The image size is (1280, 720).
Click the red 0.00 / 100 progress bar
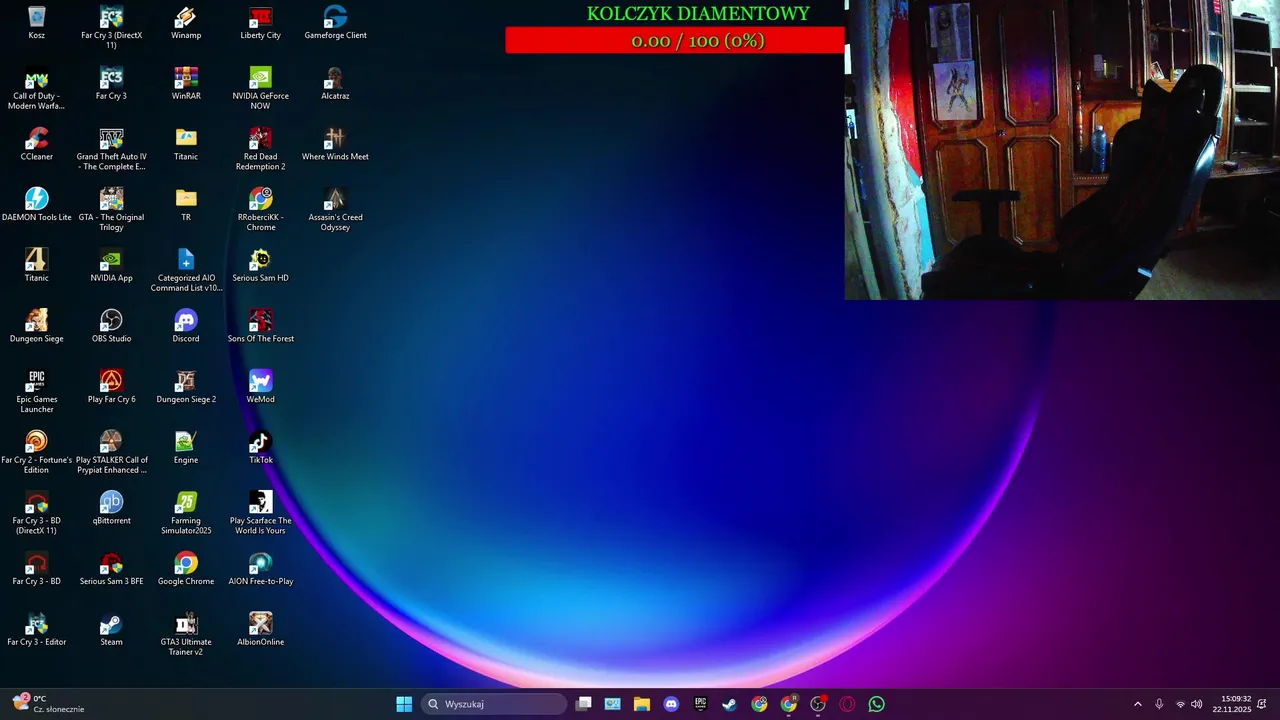[675, 40]
